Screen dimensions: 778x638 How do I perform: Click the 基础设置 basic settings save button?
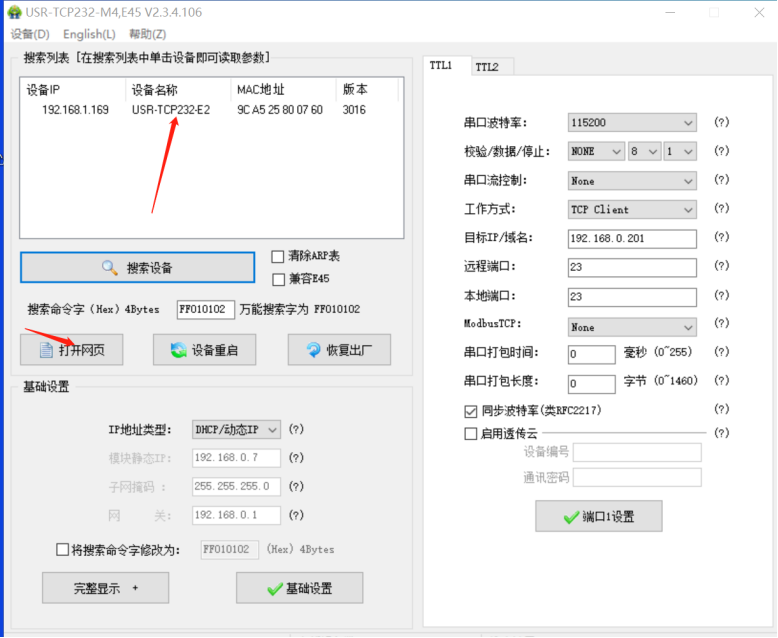point(299,588)
